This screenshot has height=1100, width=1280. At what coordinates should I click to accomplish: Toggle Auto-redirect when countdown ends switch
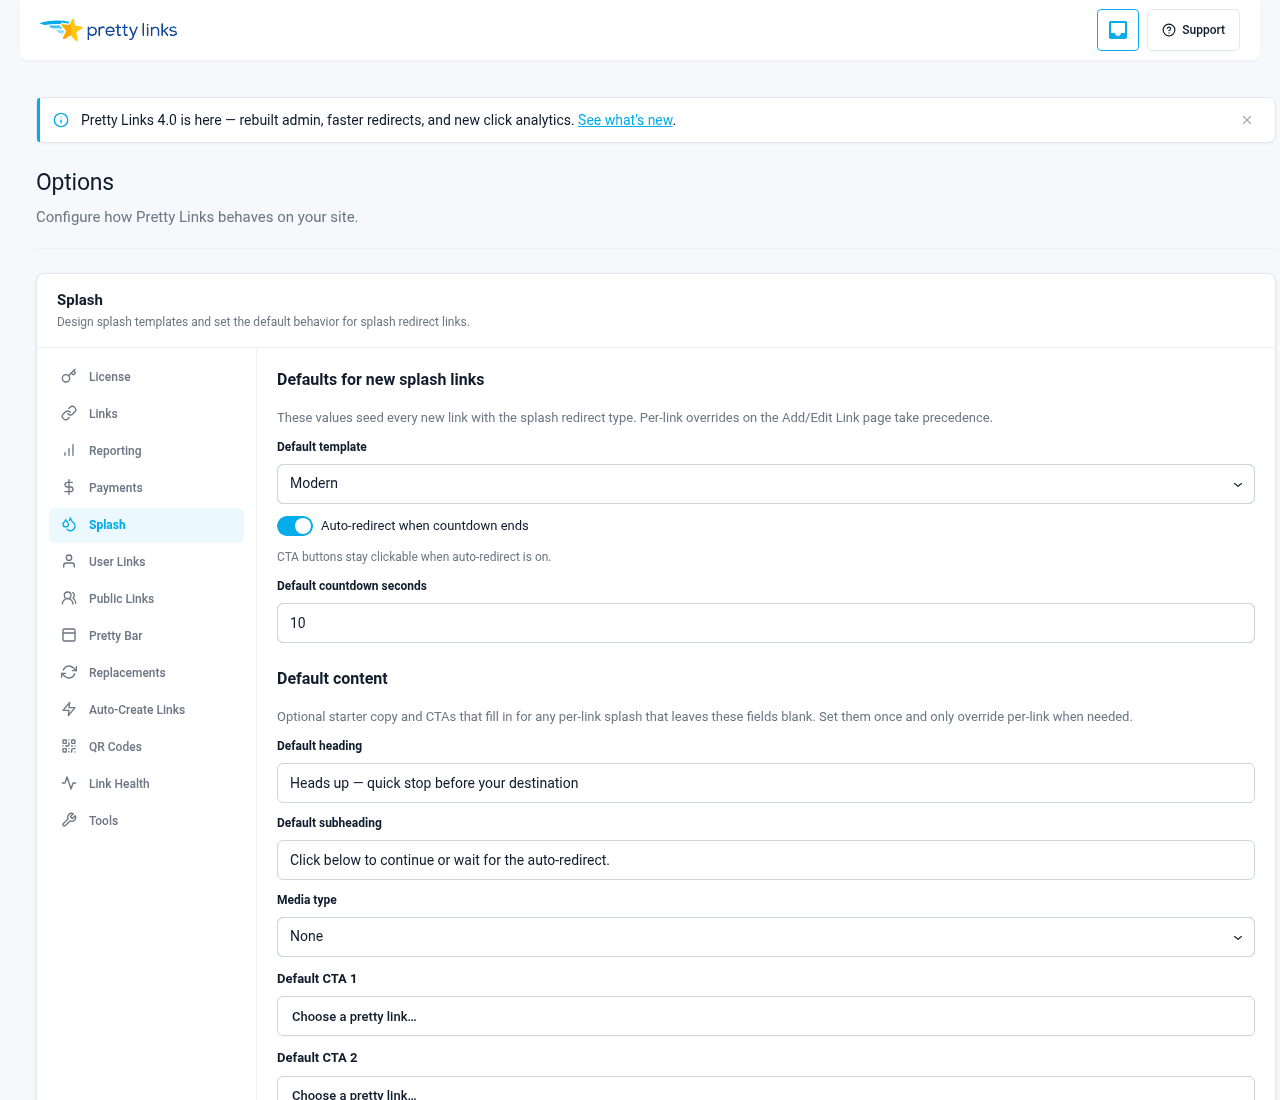295,526
